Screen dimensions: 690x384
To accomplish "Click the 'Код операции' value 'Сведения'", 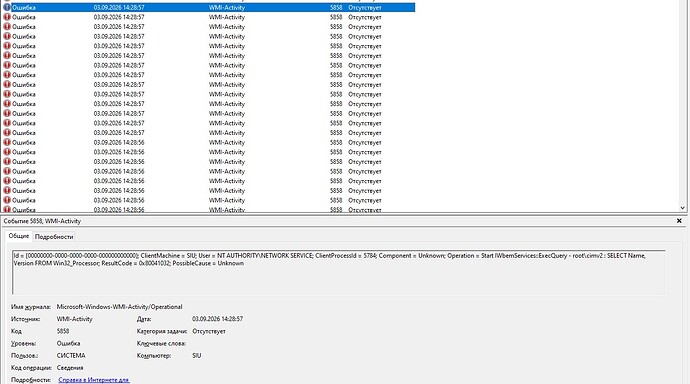I will (70, 368).
